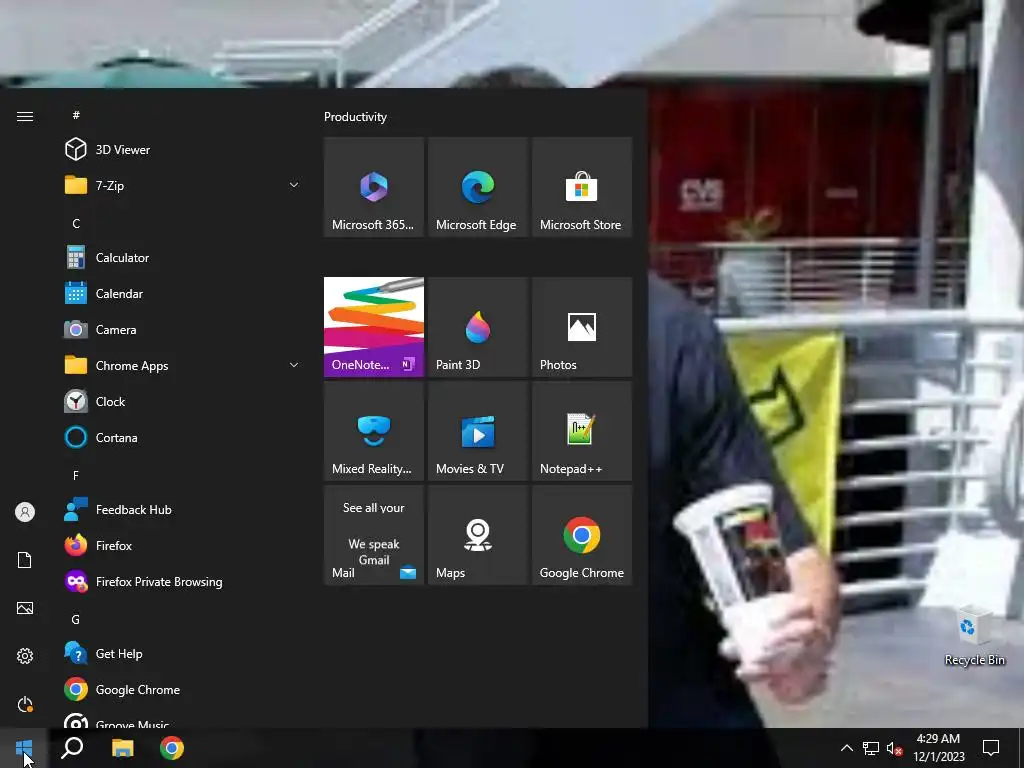This screenshot has height=768, width=1024.
Task: Click the network icon in system tray
Action: click(x=871, y=748)
